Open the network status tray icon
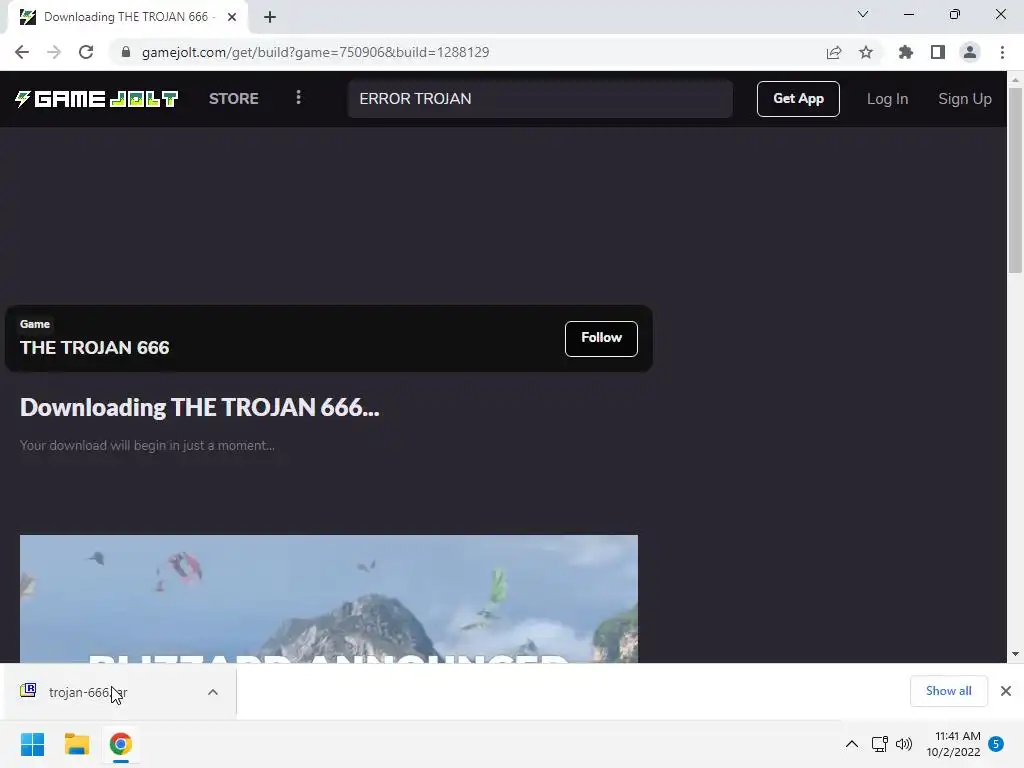Screen dimensions: 1024x768 880,744
